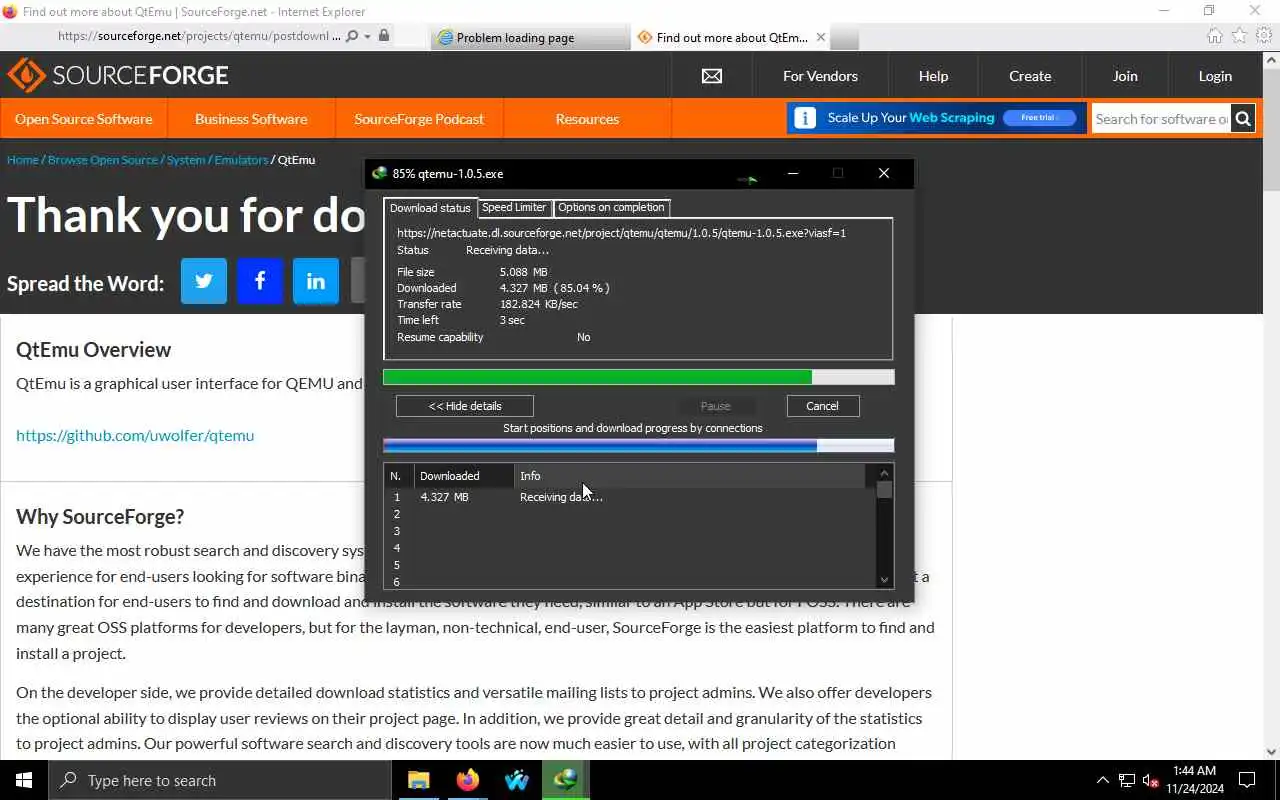
Task: Click the taskbar clock showing 1:44 AM
Action: click(1196, 780)
